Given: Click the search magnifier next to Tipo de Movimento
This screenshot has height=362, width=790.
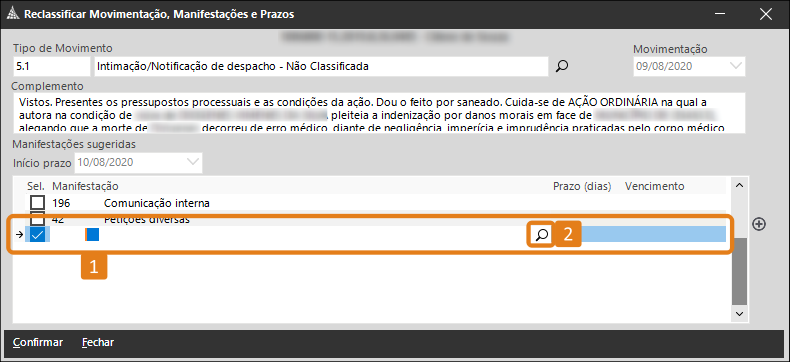Looking at the screenshot, I should click(x=562, y=66).
